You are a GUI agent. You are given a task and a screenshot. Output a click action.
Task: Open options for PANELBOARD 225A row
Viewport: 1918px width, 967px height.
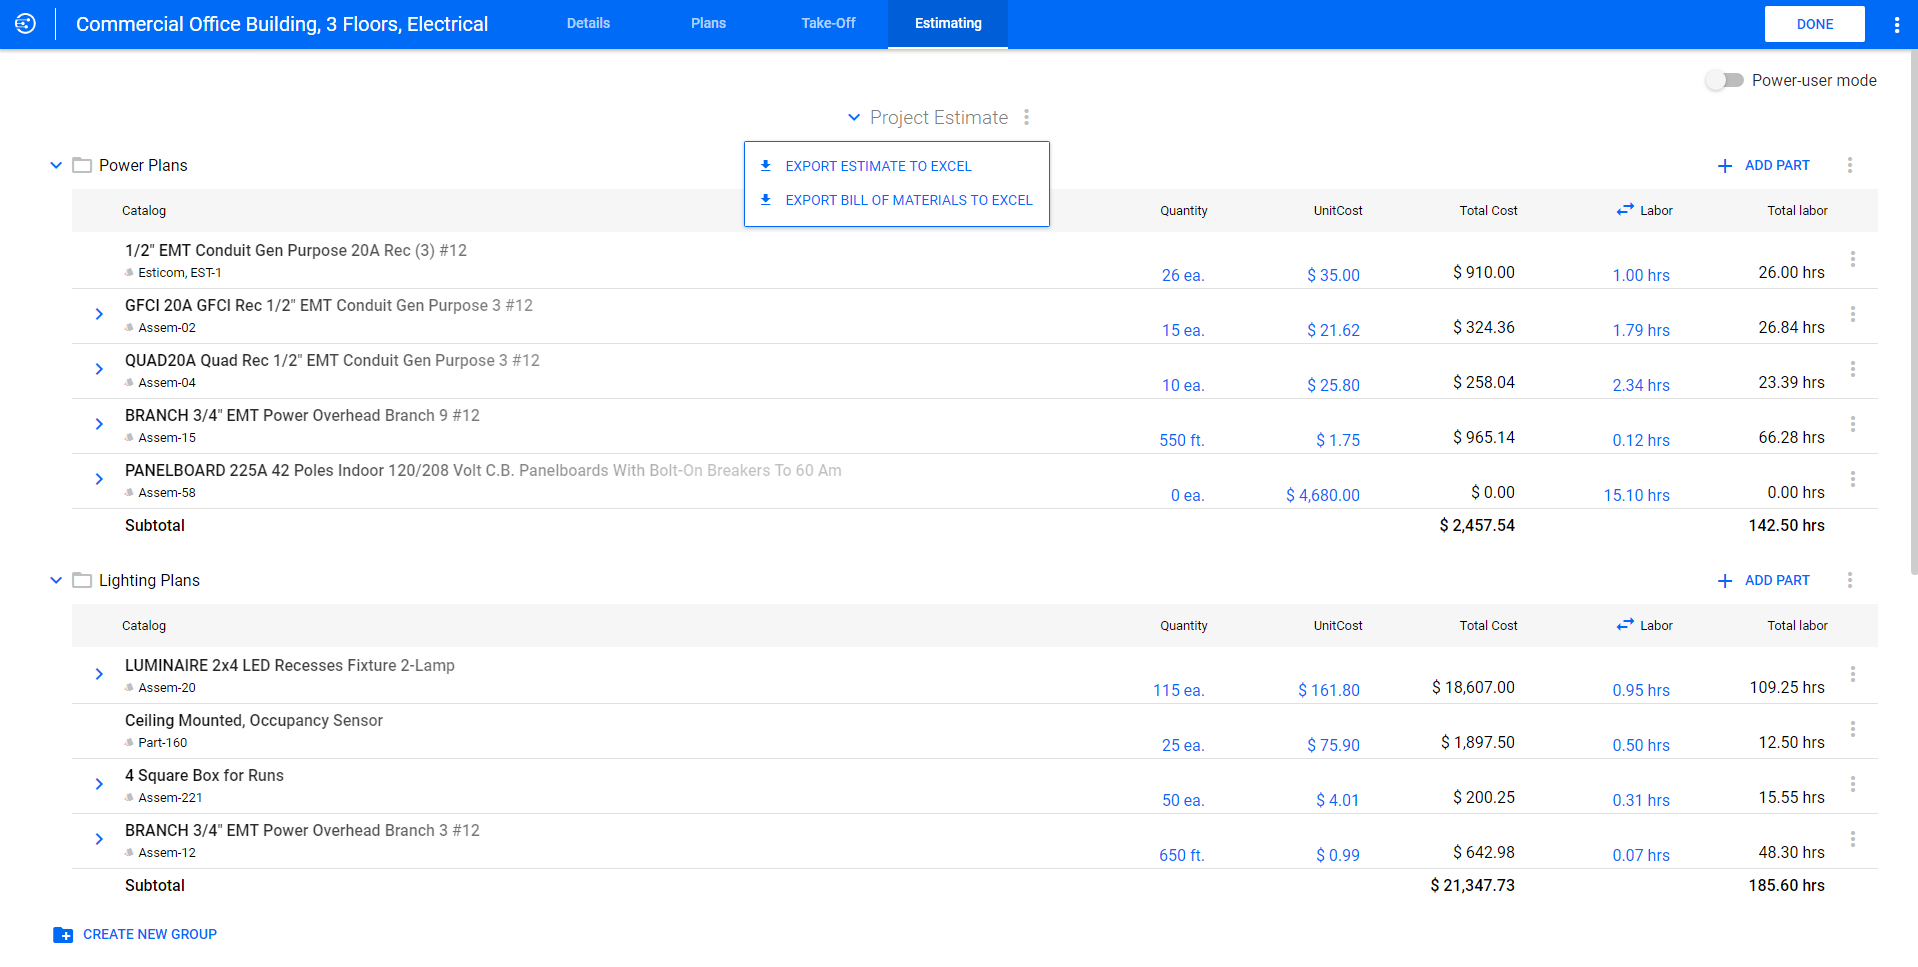pyautogui.click(x=1853, y=479)
